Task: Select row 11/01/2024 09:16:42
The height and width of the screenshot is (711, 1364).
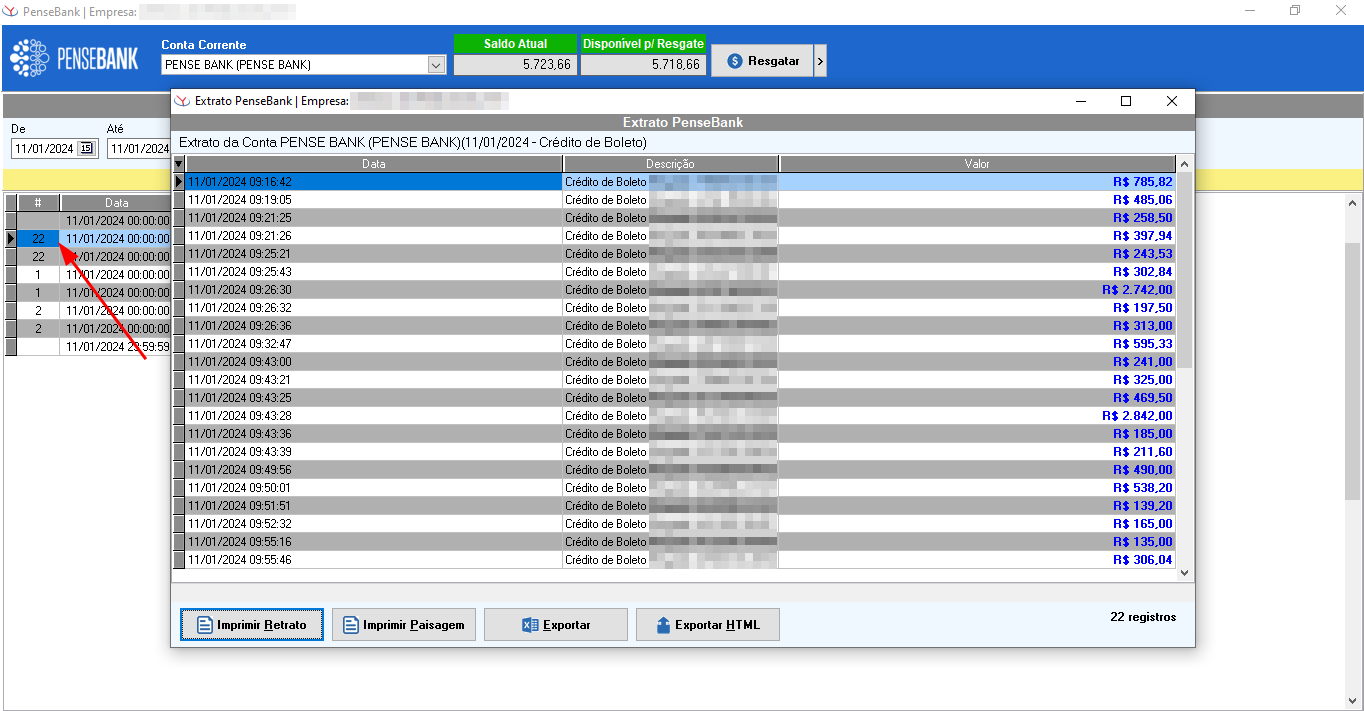Action: (675, 182)
